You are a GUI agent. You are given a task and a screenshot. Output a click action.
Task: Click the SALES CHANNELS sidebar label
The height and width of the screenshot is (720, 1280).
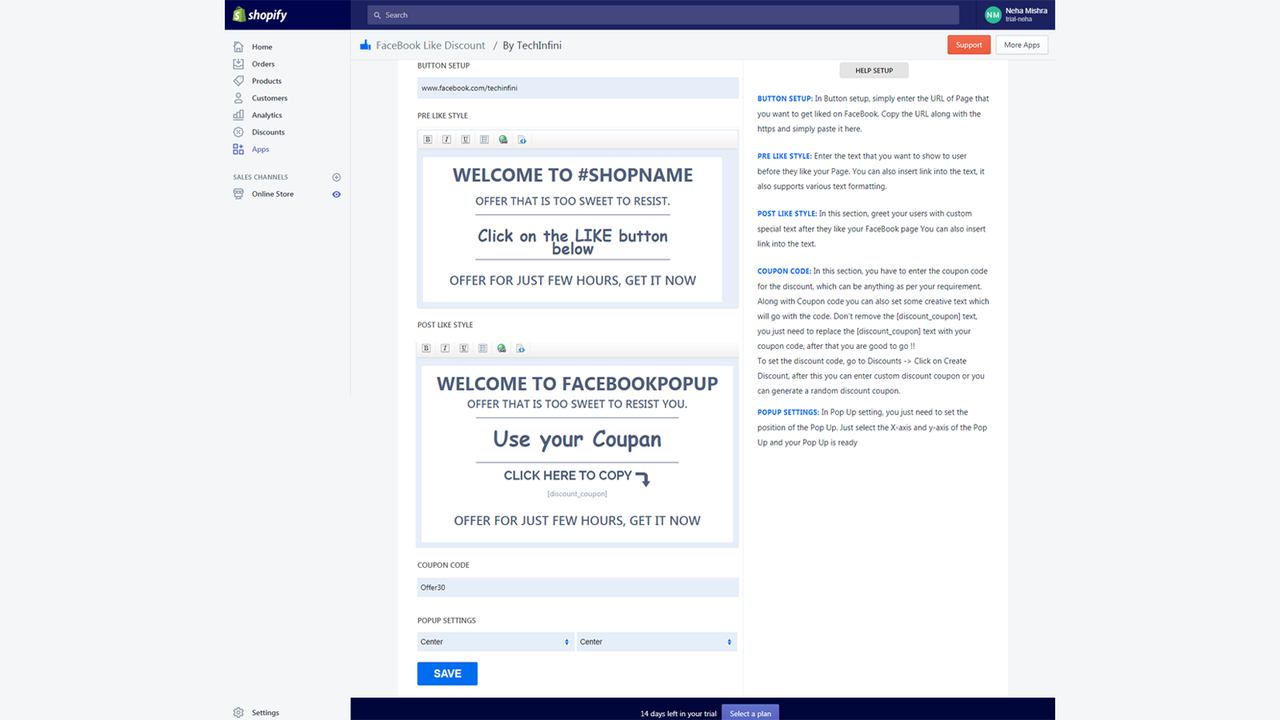click(x=260, y=177)
